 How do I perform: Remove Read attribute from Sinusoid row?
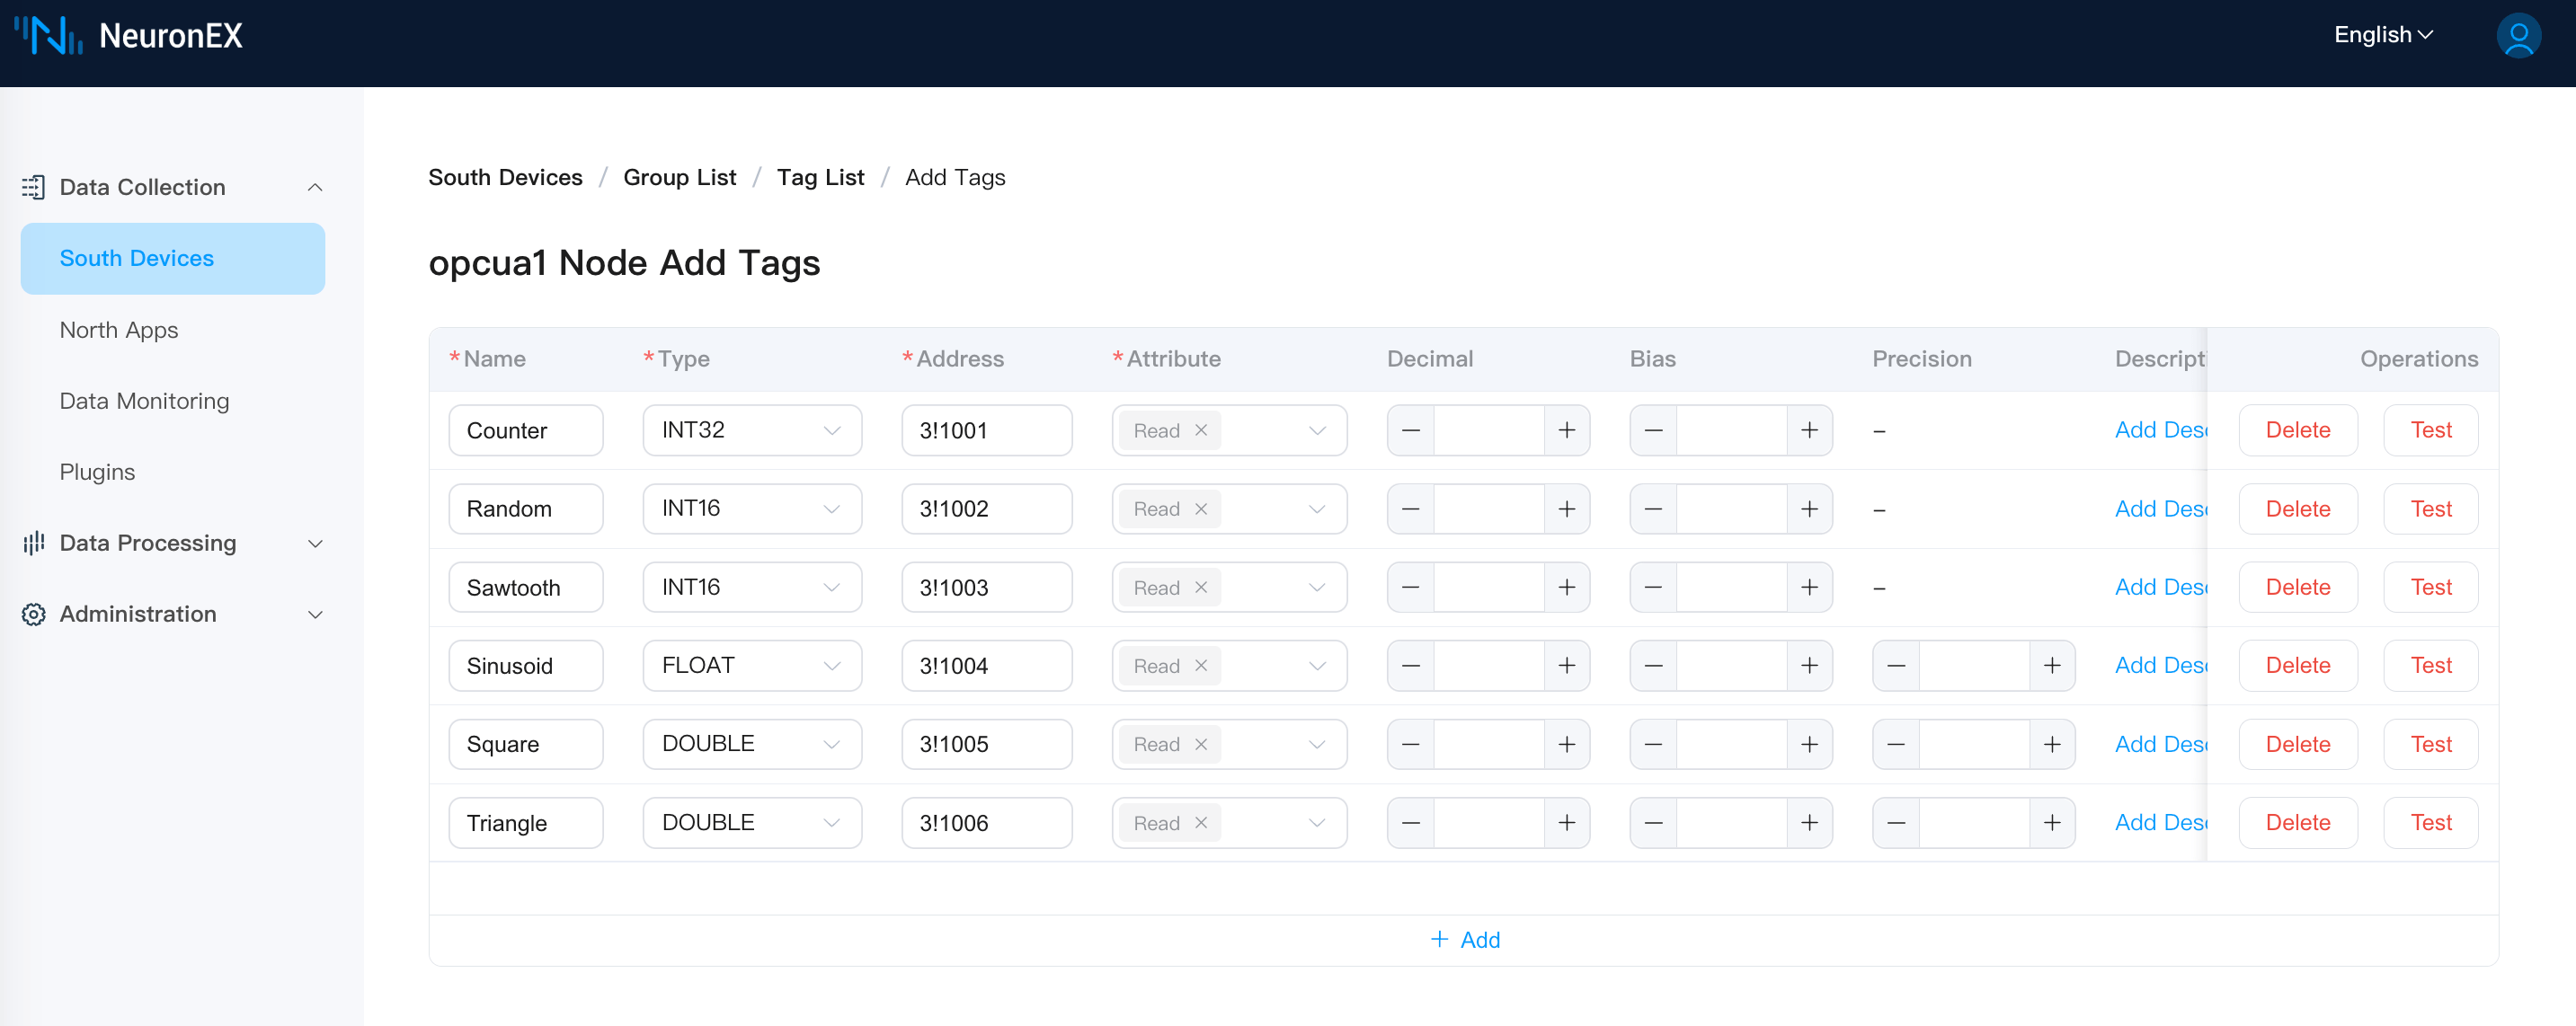[x=1201, y=666]
